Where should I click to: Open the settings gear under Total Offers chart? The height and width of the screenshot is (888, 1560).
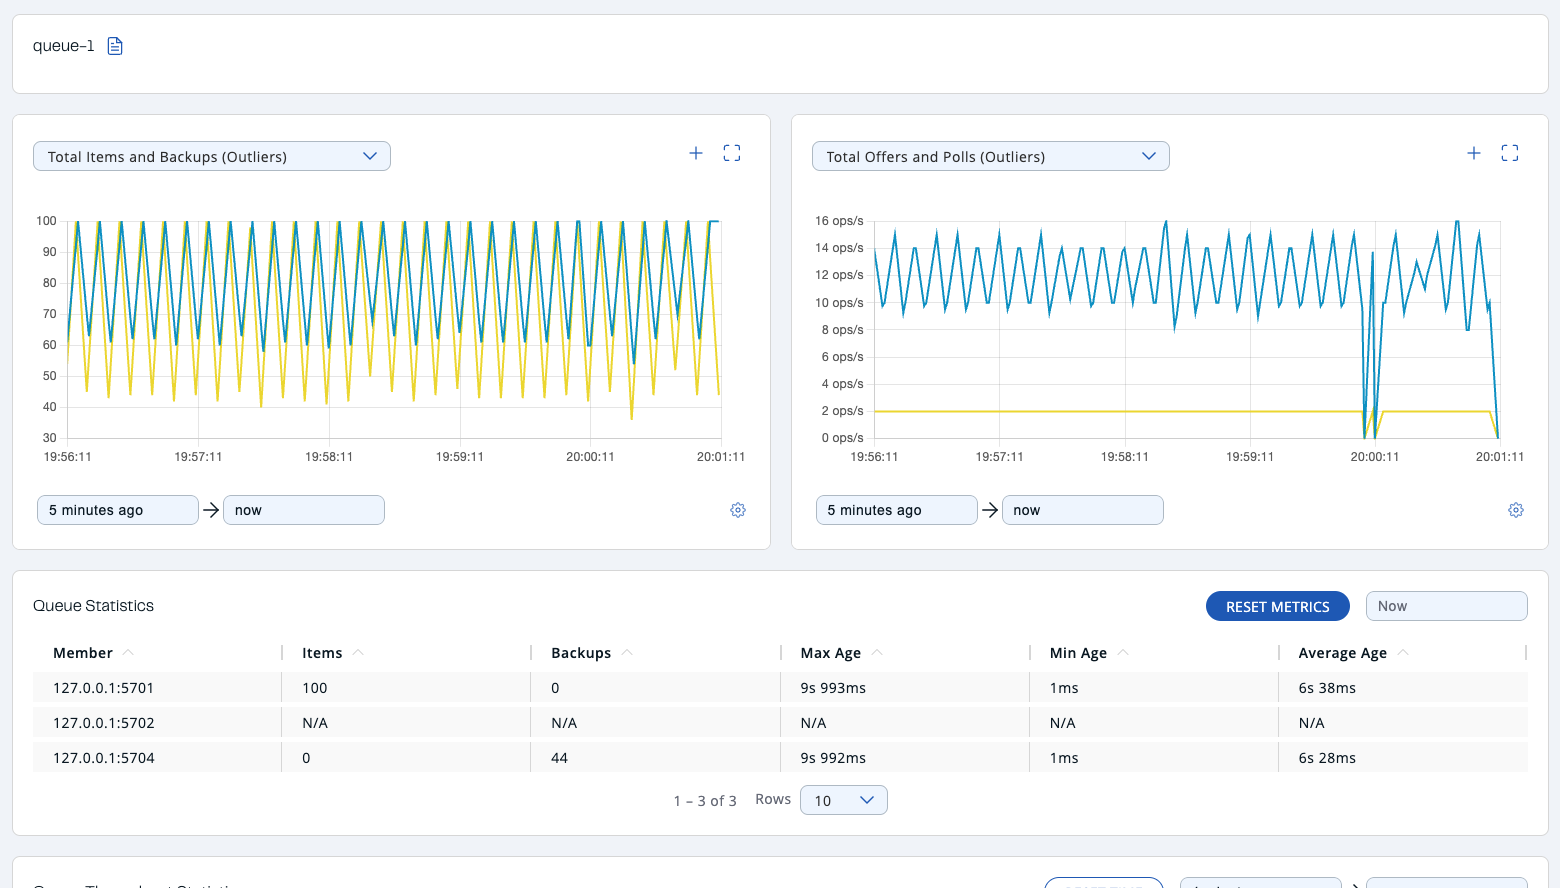pyautogui.click(x=1516, y=509)
